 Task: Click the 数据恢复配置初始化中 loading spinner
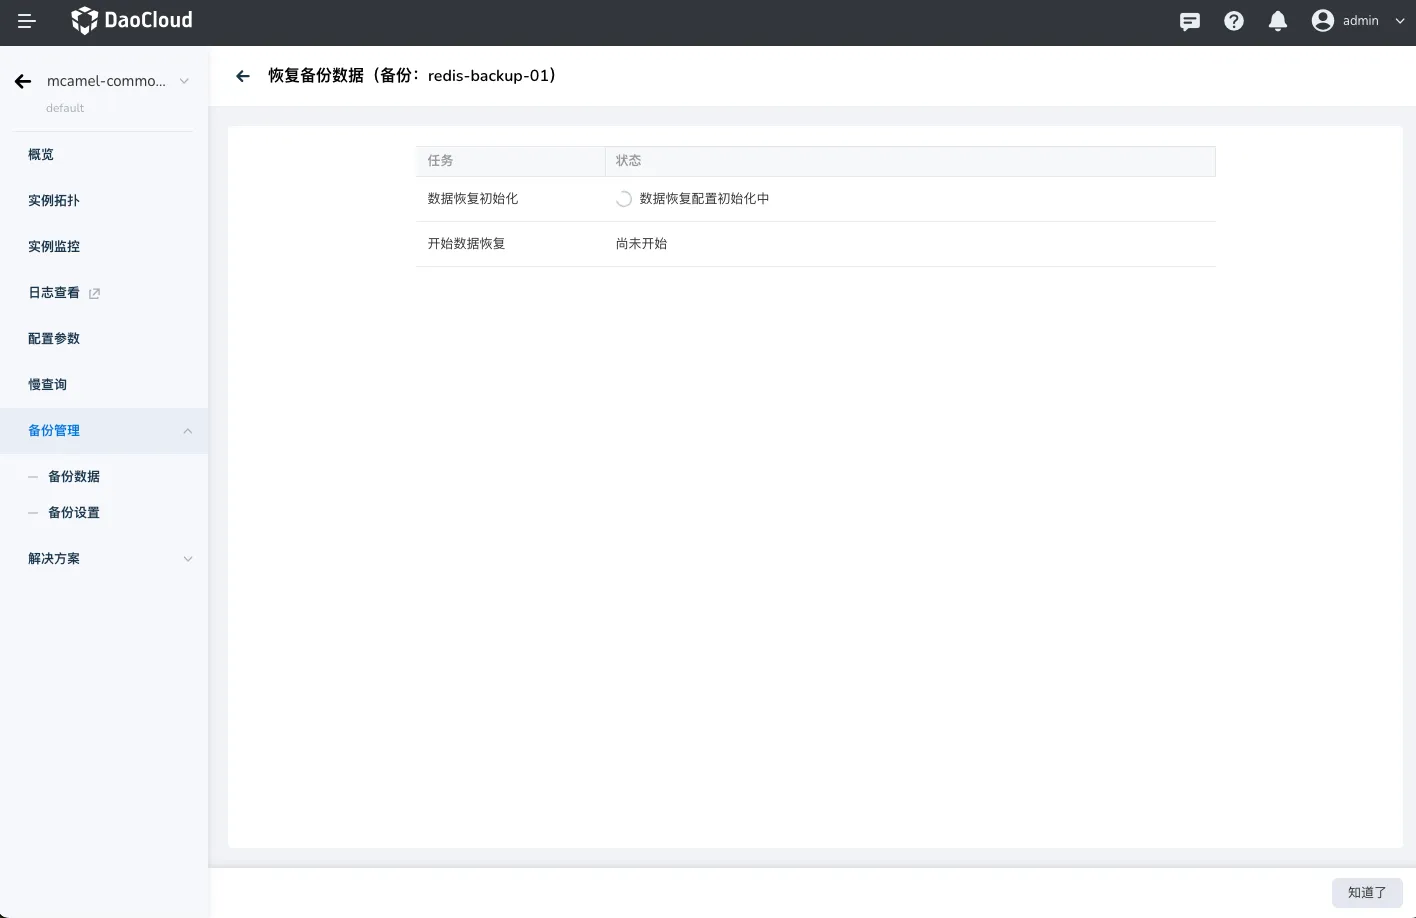pyautogui.click(x=624, y=199)
